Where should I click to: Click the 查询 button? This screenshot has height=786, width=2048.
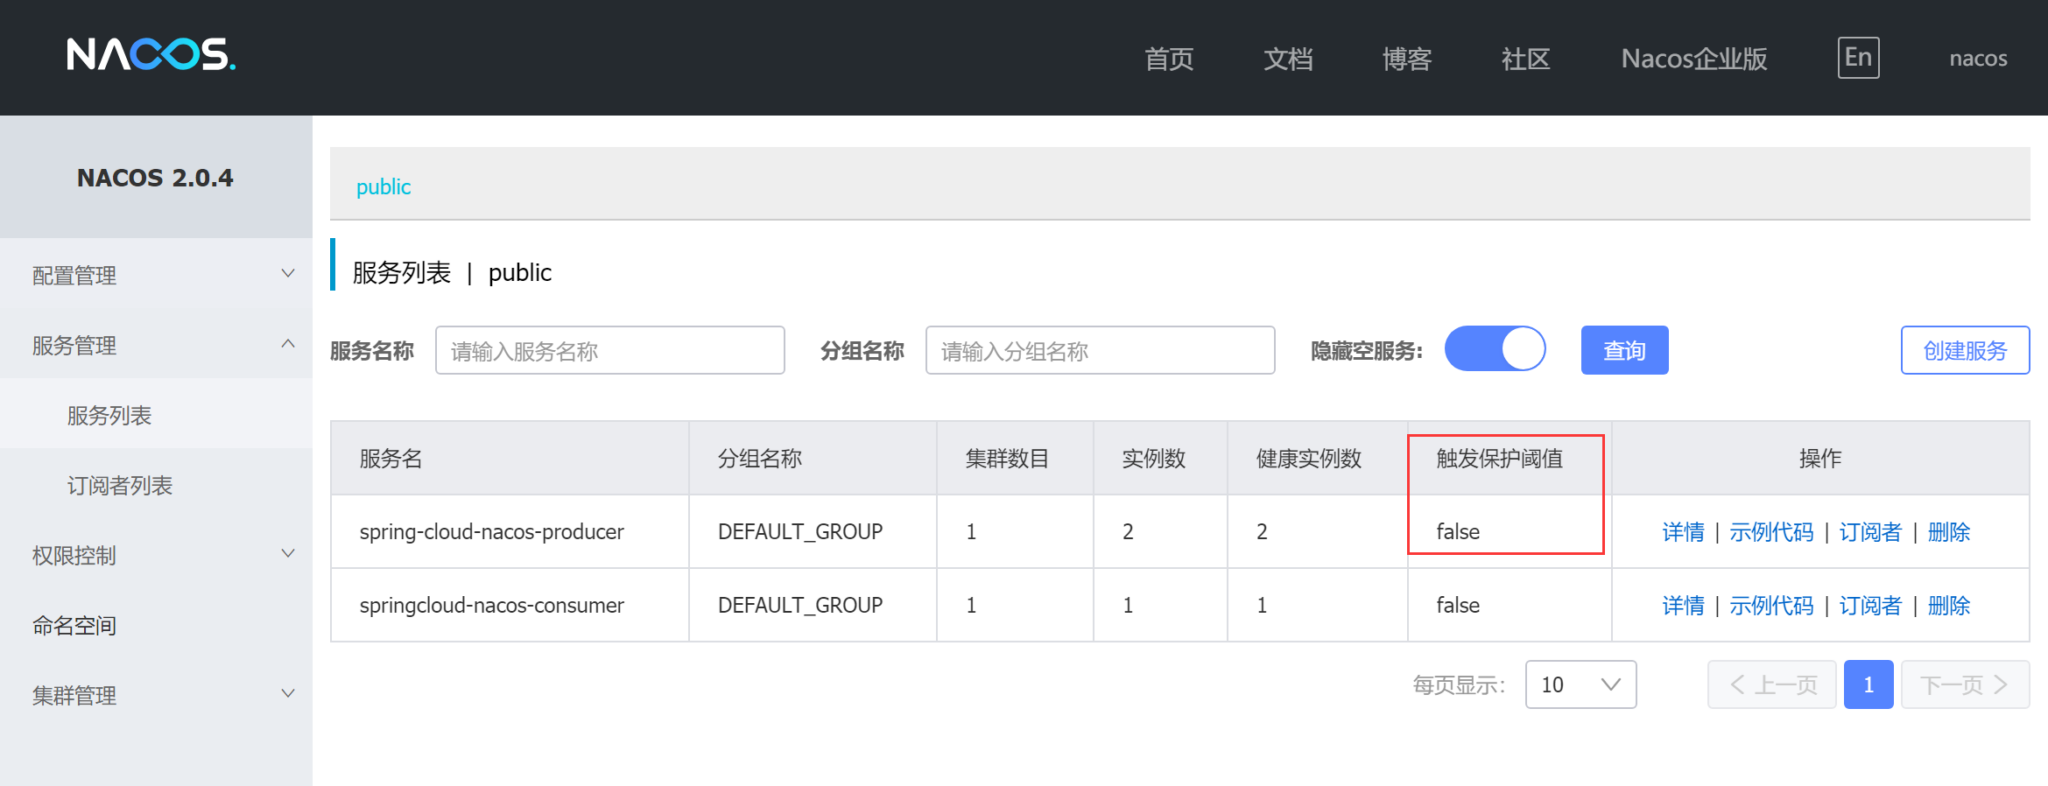tap(1624, 350)
